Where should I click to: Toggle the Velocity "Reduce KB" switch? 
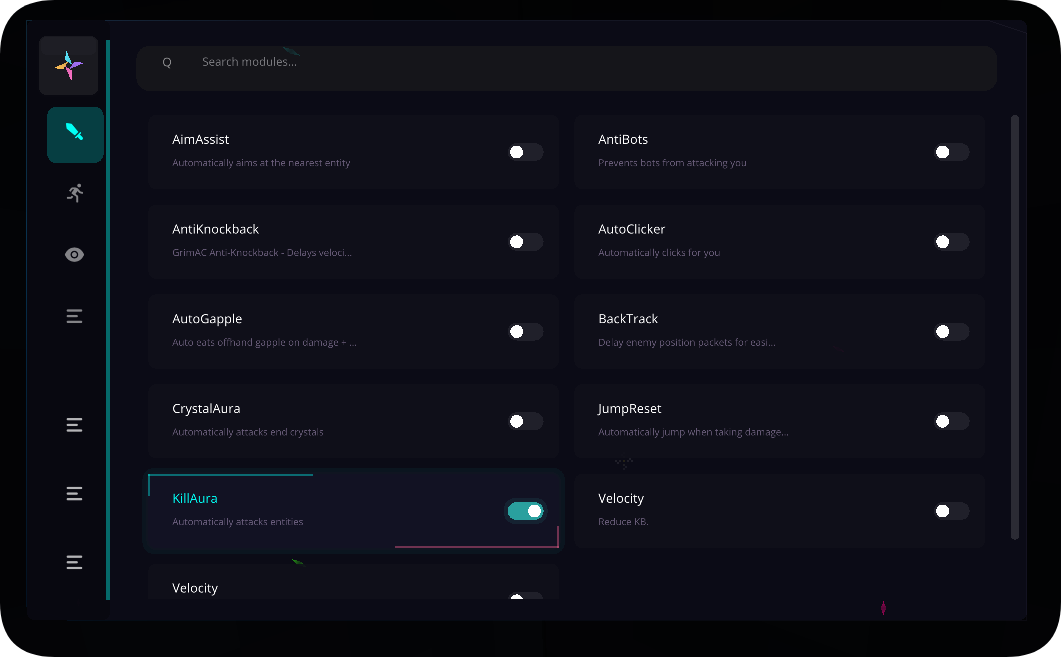[x=952, y=511]
